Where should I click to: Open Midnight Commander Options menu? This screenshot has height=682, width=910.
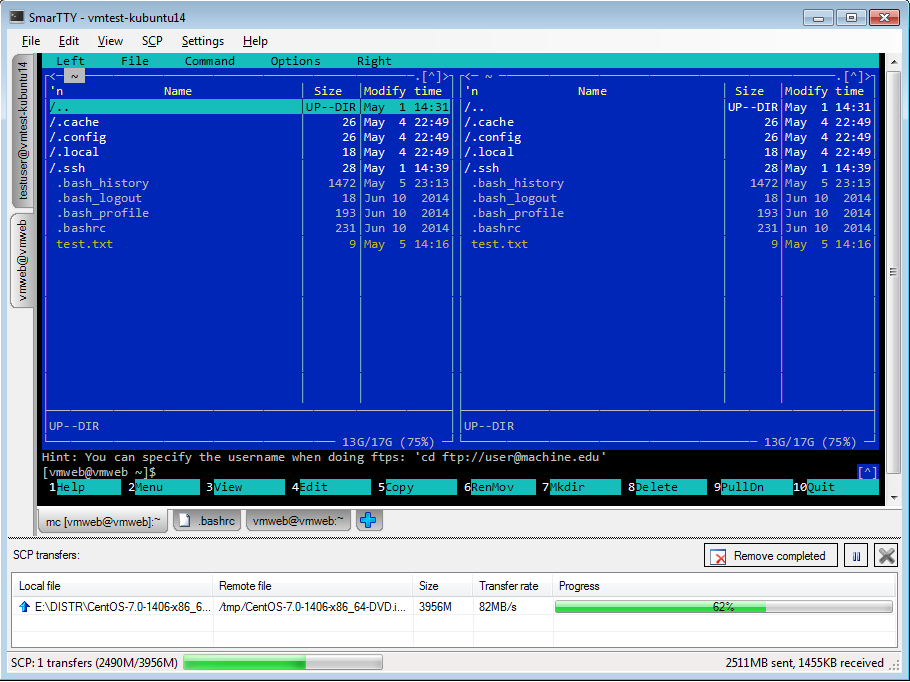[295, 61]
